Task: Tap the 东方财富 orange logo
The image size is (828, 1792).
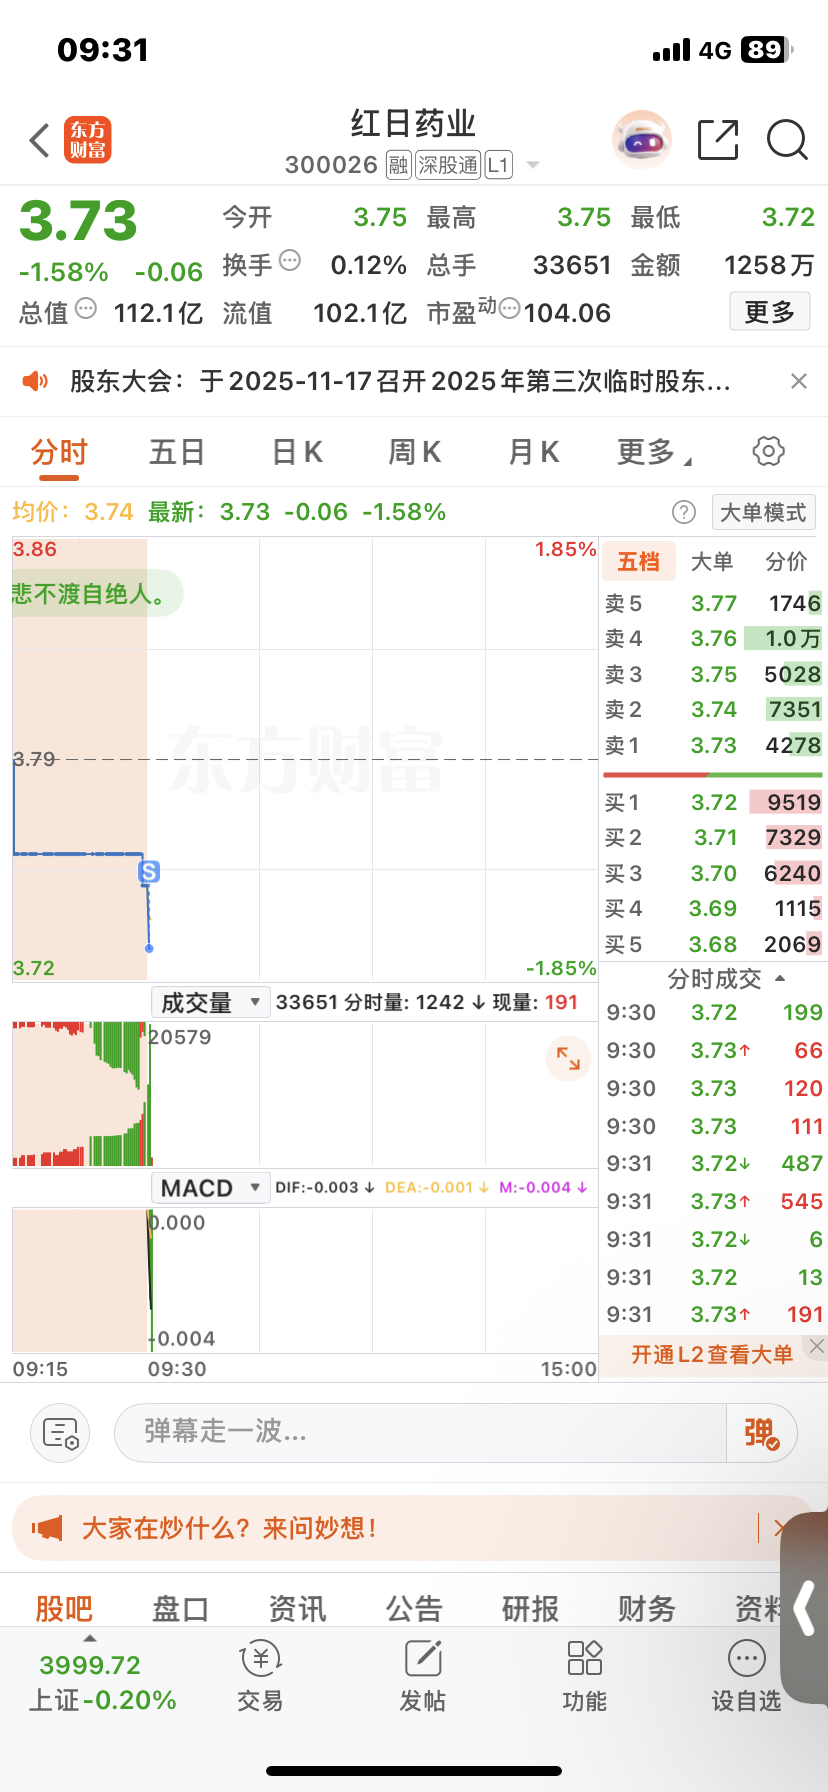Action: [x=88, y=140]
